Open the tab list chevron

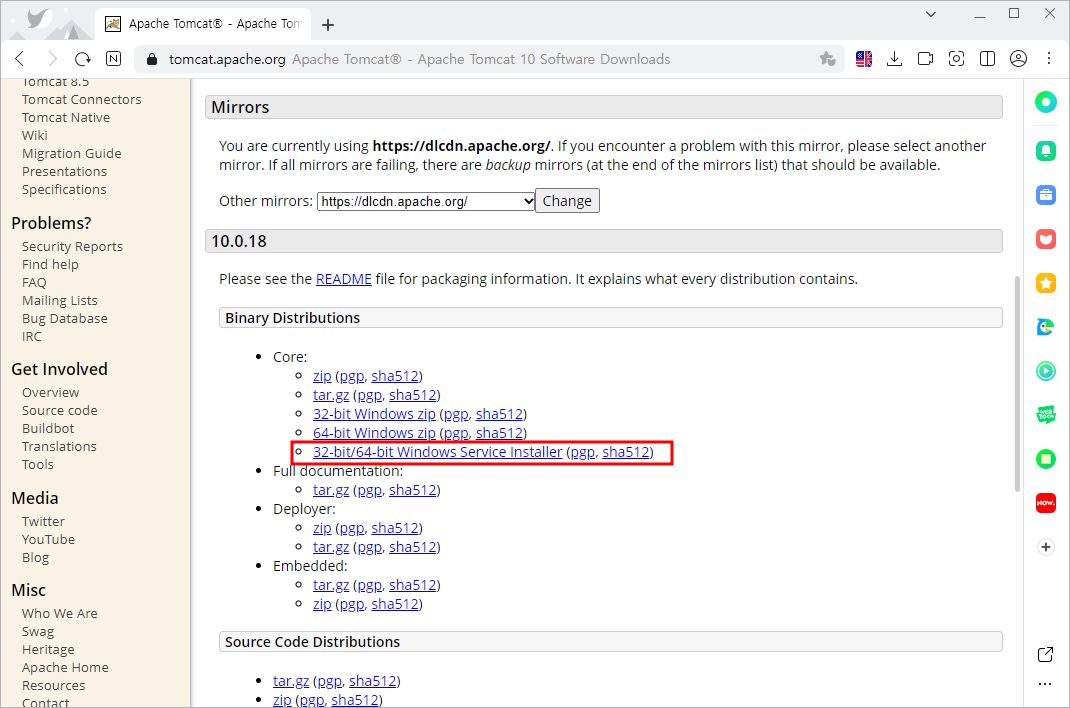[930, 14]
